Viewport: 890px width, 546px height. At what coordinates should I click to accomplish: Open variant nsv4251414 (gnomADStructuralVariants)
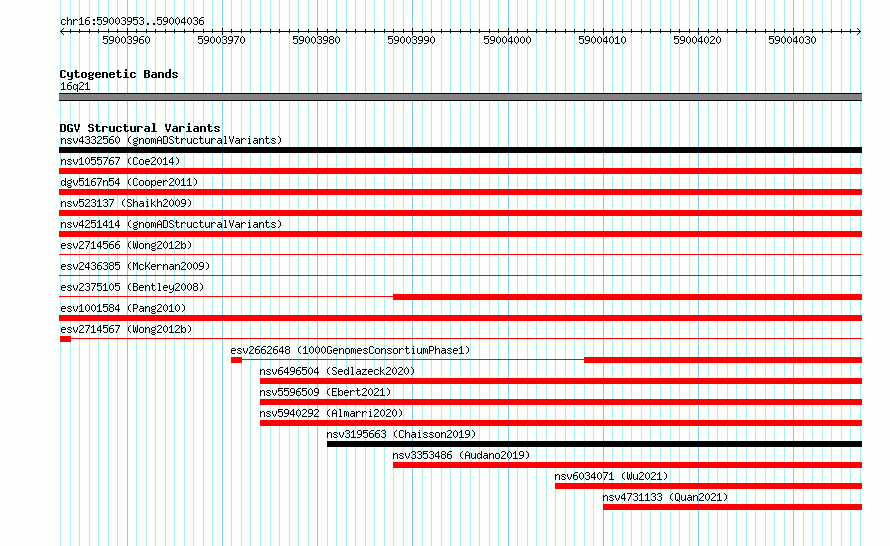171,224
